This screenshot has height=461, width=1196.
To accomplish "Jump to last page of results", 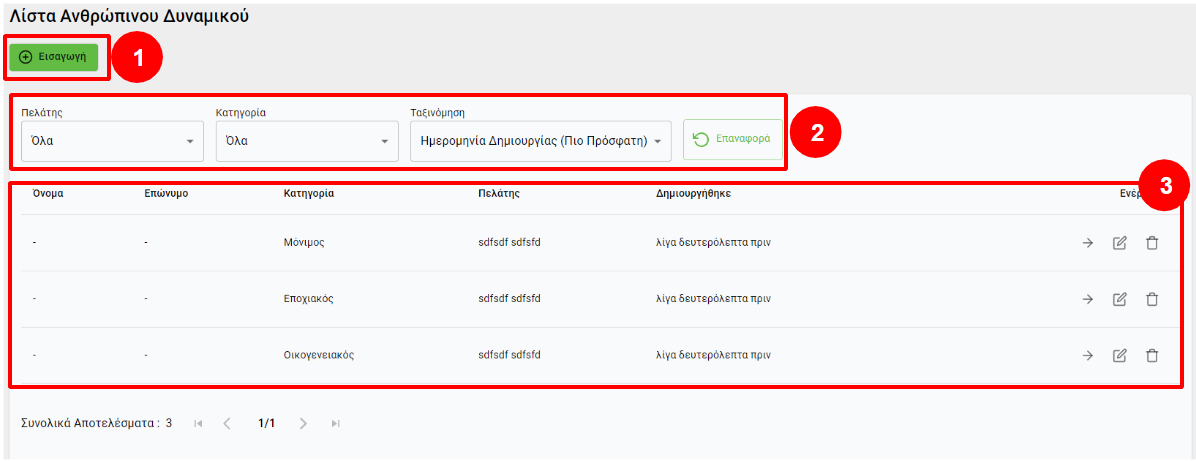I will [335, 424].
